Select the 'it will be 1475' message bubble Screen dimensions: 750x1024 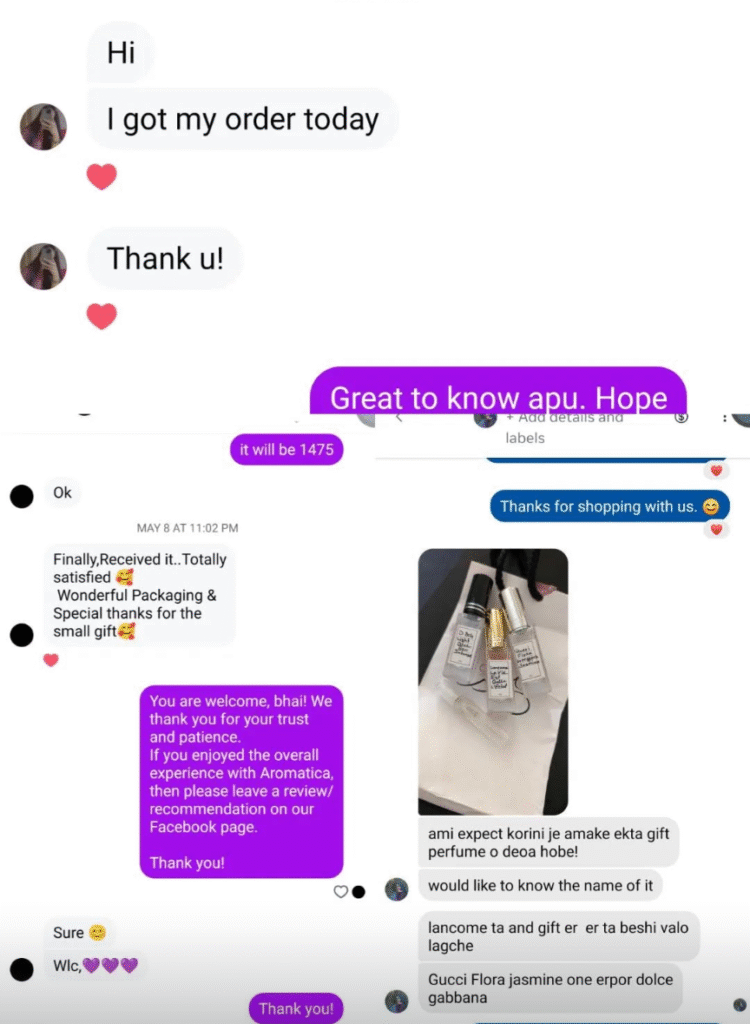point(286,449)
